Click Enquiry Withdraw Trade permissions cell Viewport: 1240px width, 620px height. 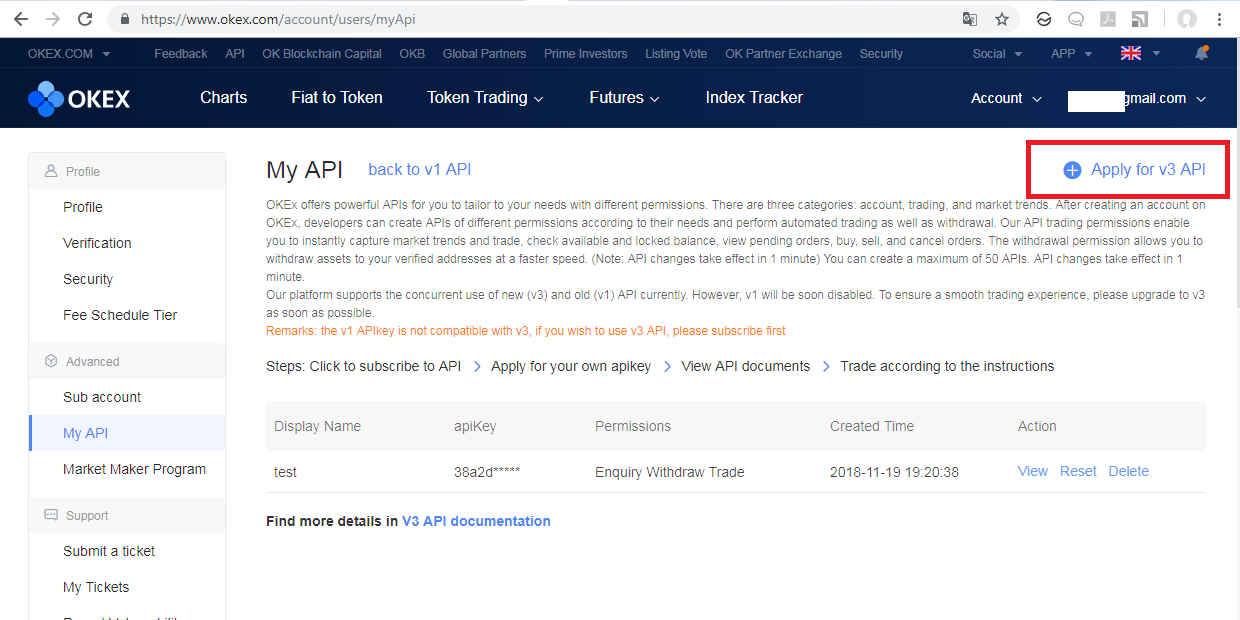[x=669, y=472]
